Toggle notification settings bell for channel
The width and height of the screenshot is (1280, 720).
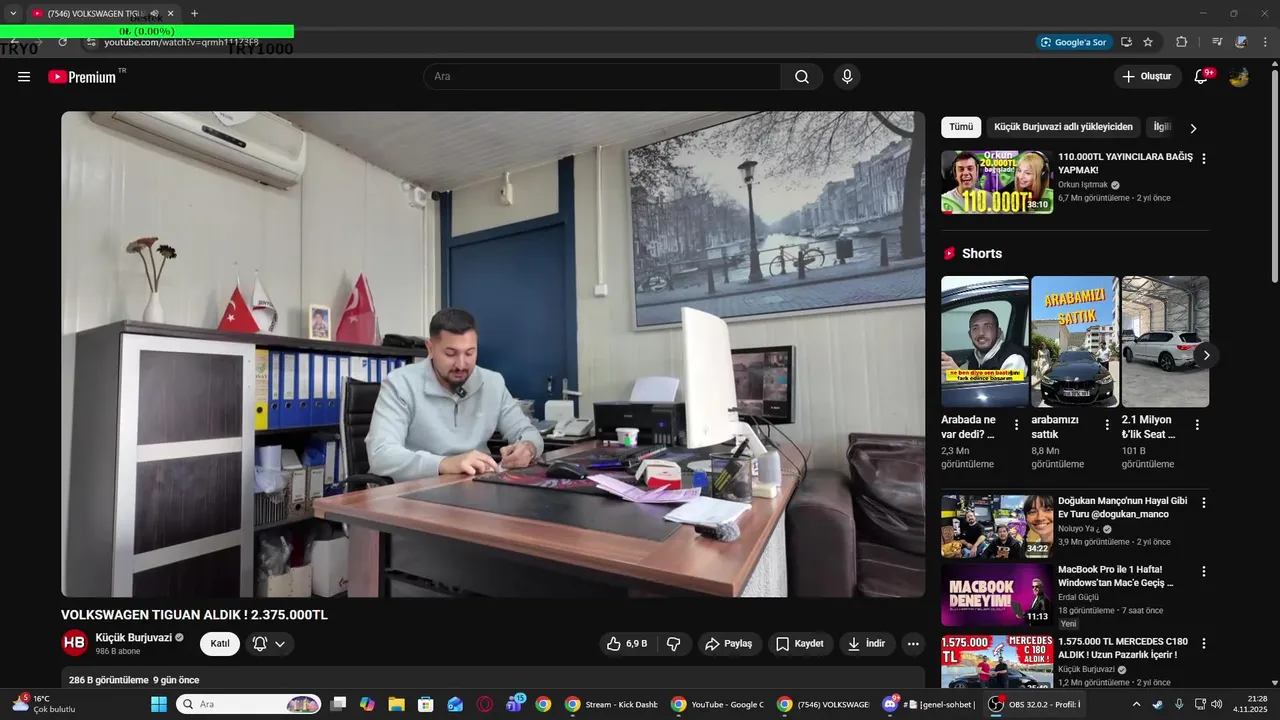269,644
